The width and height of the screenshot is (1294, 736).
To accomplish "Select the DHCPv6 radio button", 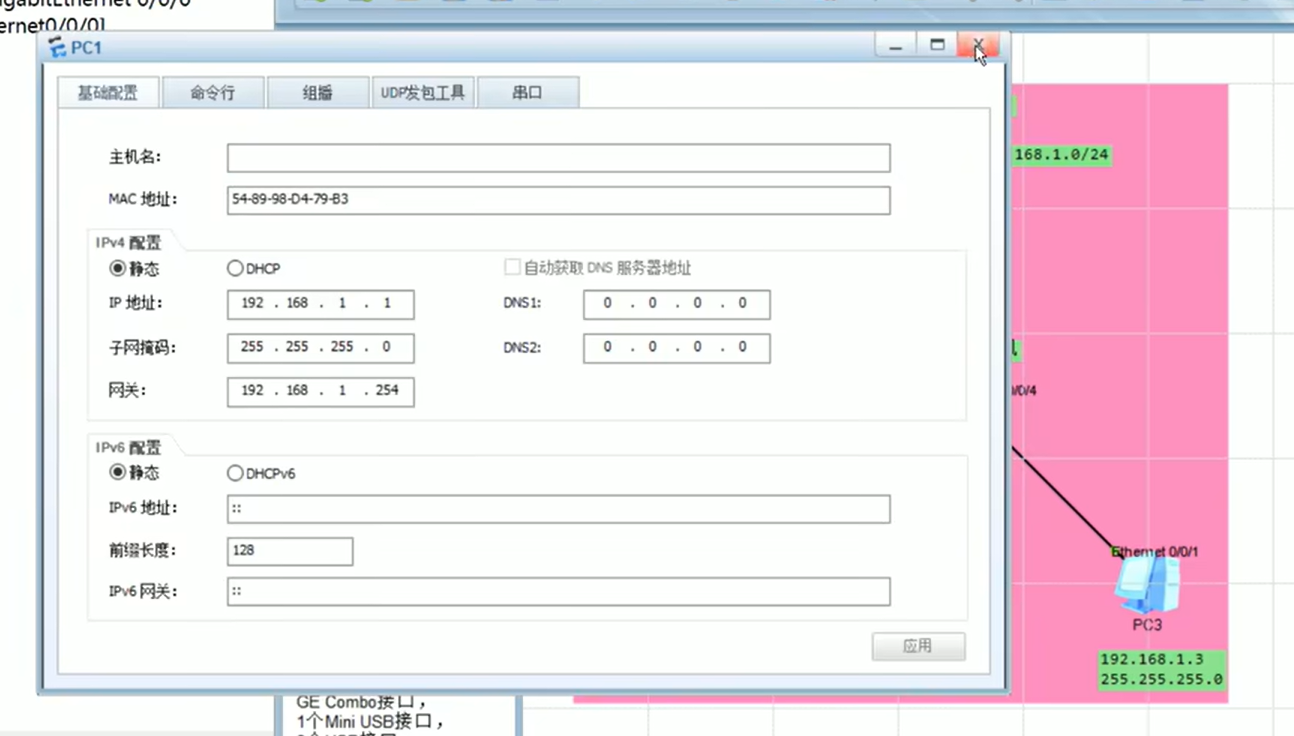I will [235, 473].
